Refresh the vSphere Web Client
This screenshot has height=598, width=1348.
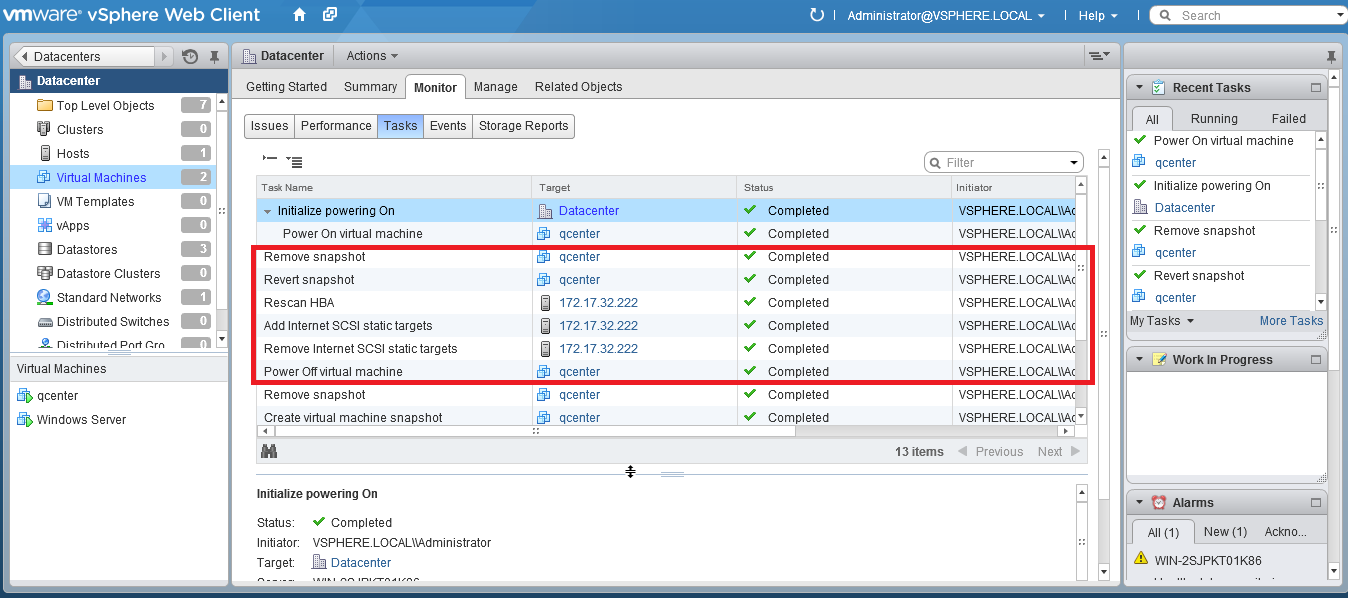click(x=817, y=15)
